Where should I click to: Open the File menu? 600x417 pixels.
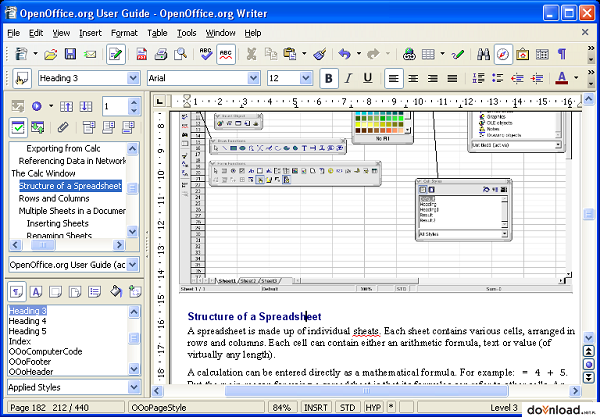[x=13, y=33]
